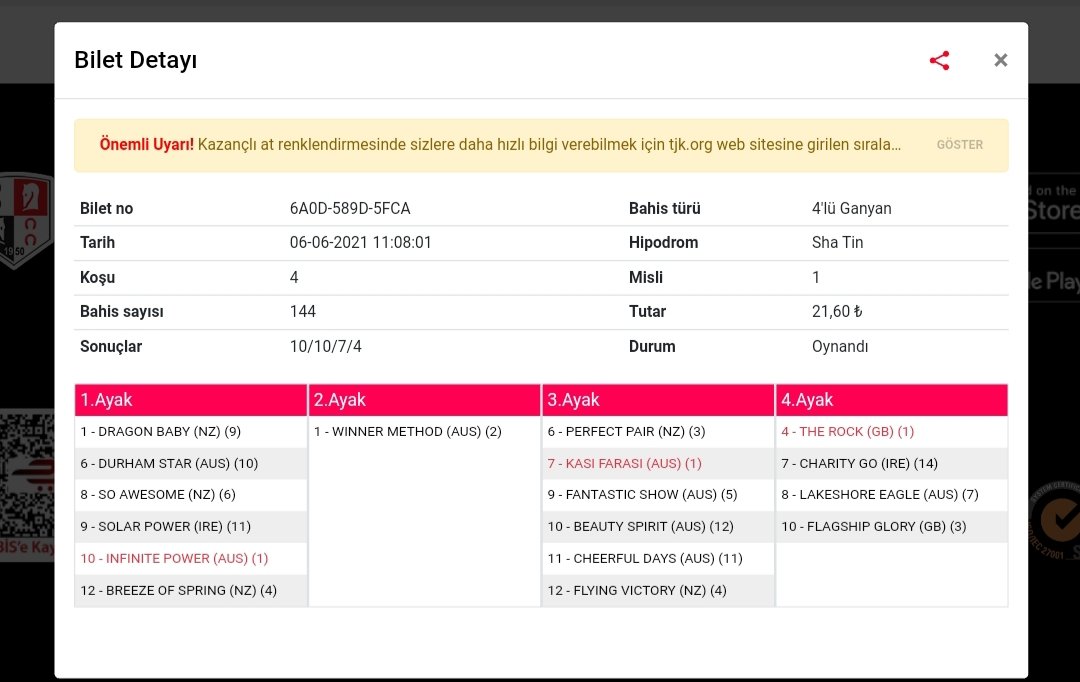Click the amount 21,60 ₺
Image resolution: width=1080 pixels, height=682 pixels.
pos(837,311)
